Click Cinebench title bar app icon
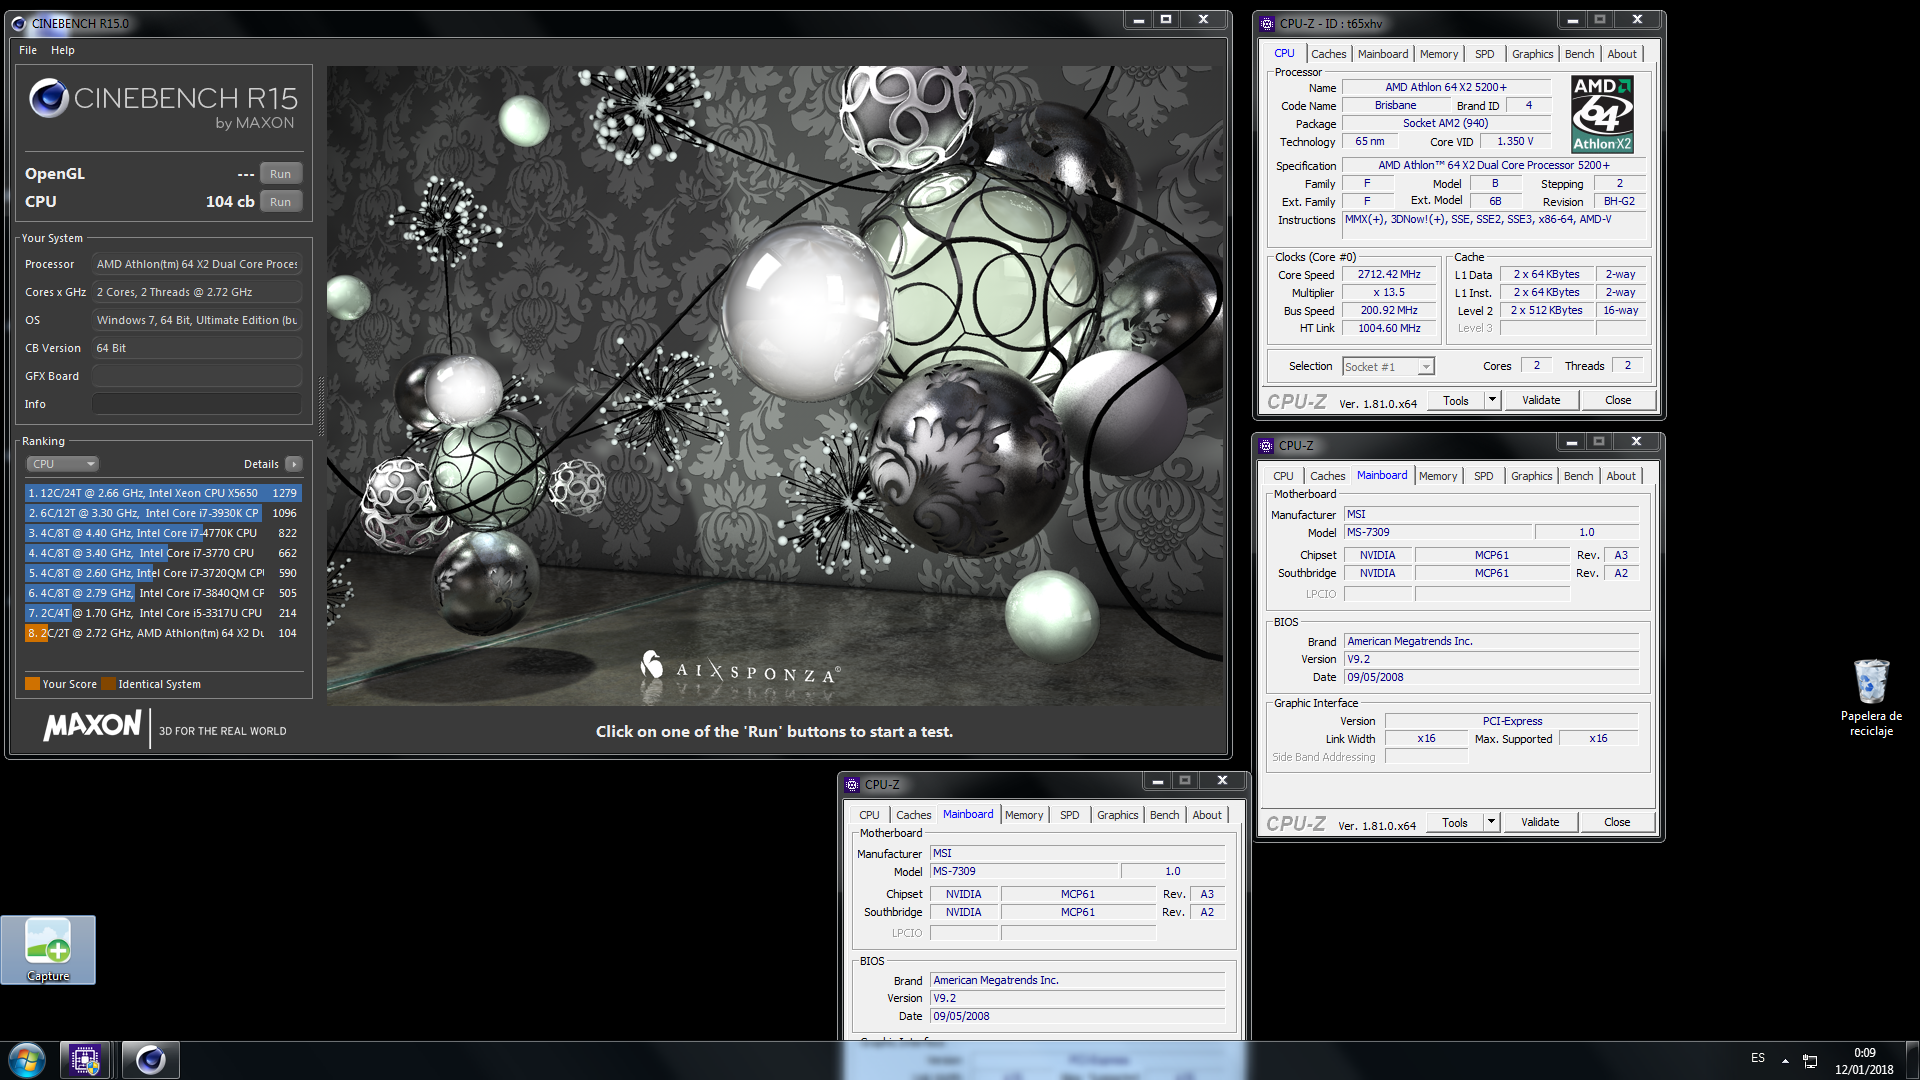 [18, 23]
